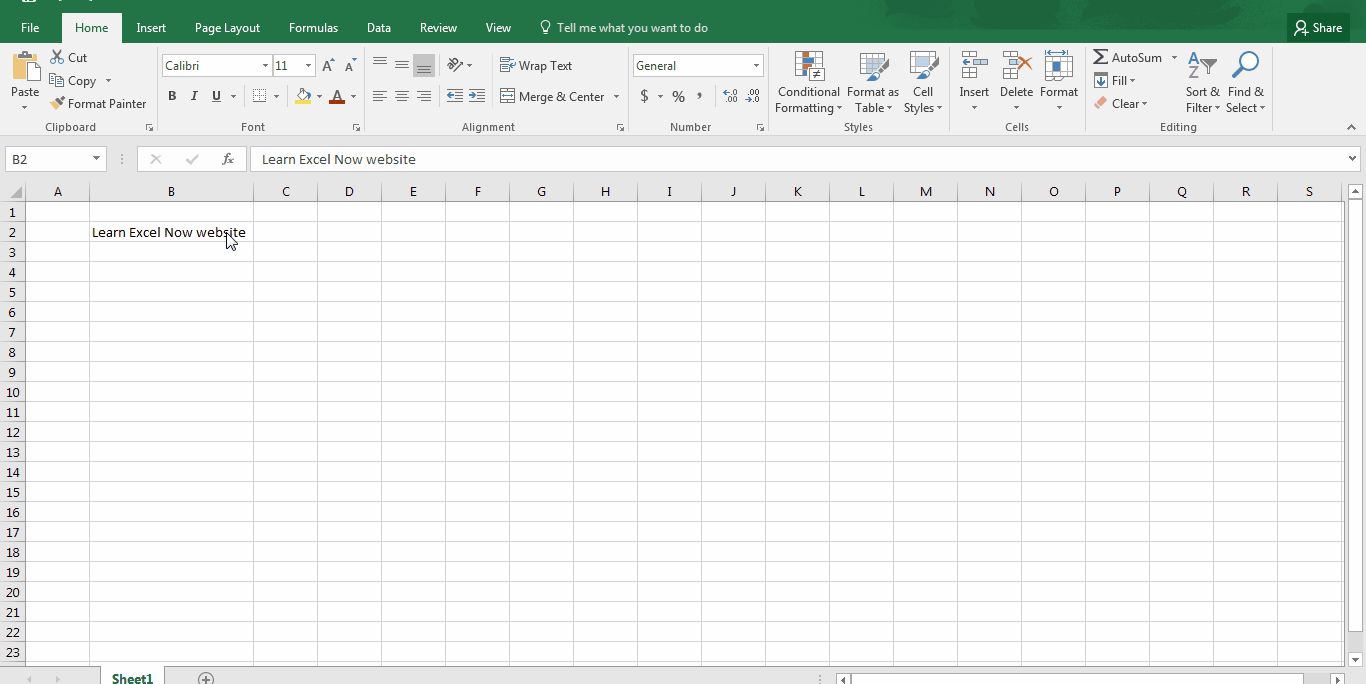Toggle Bold formatting
The height and width of the screenshot is (684, 1366).
pyautogui.click(x=172, y=96)
